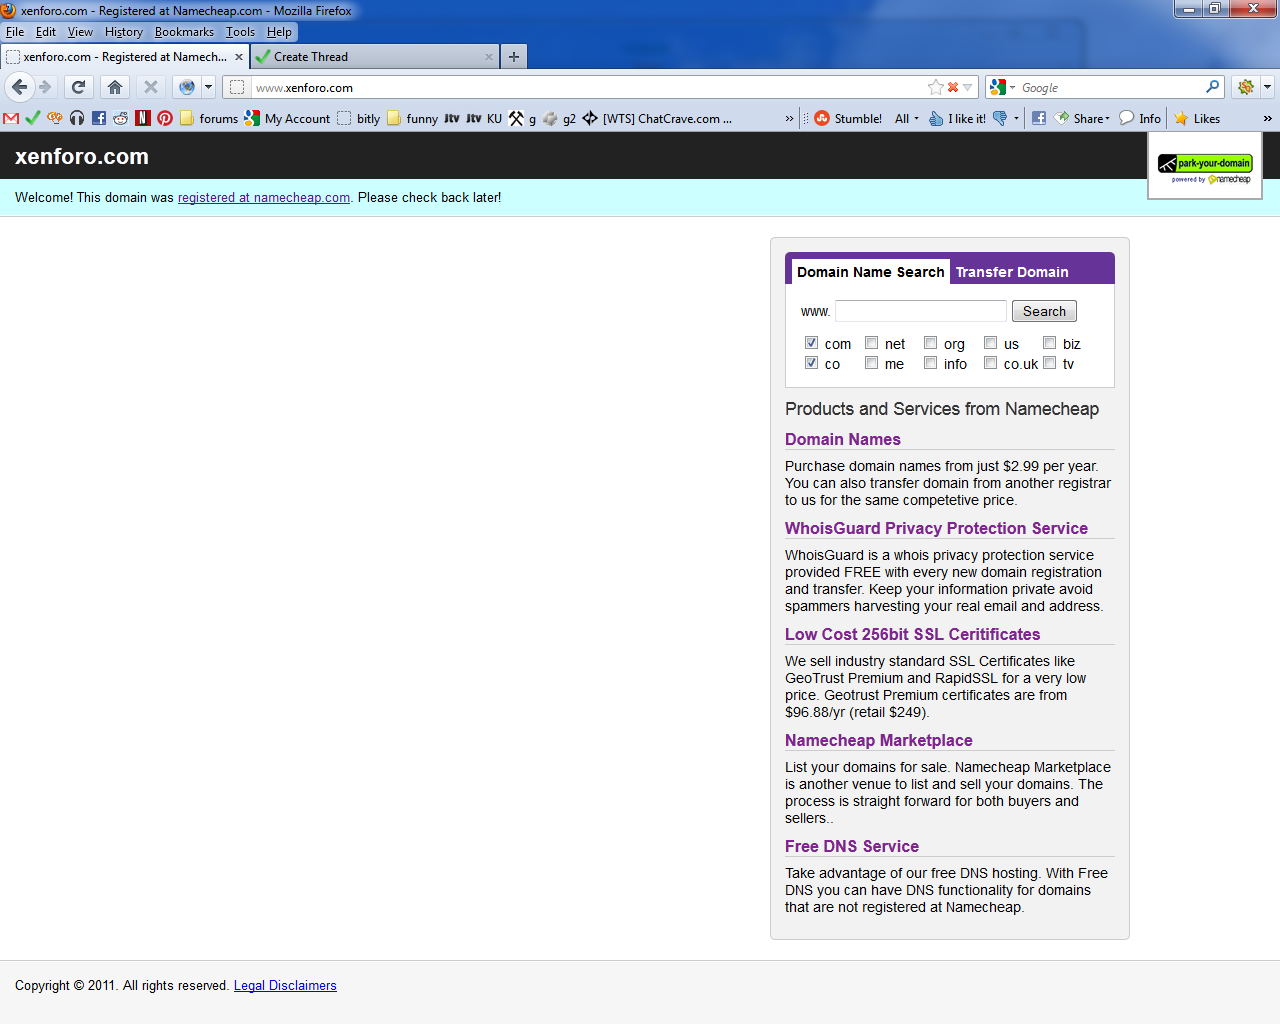
Task: Switch to the Create Thread tab
Action: (375, 57)
